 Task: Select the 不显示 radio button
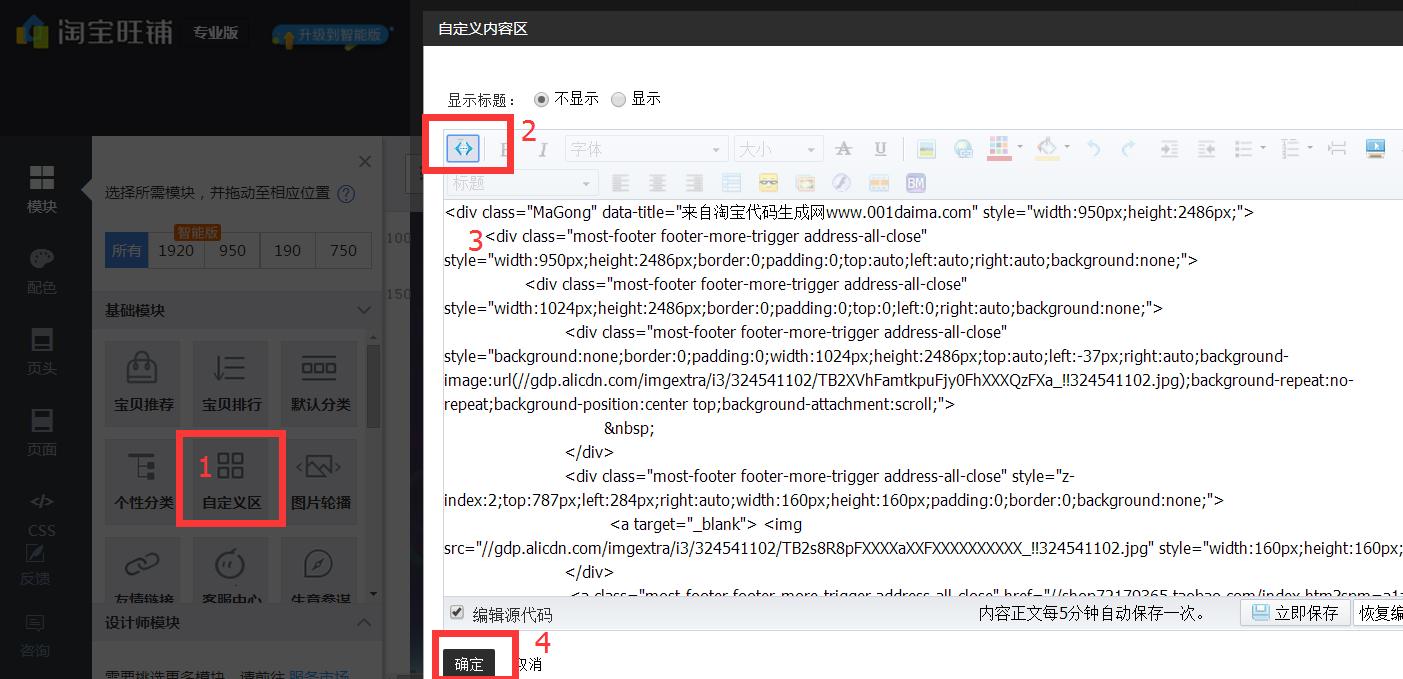[x=540, y=98]
